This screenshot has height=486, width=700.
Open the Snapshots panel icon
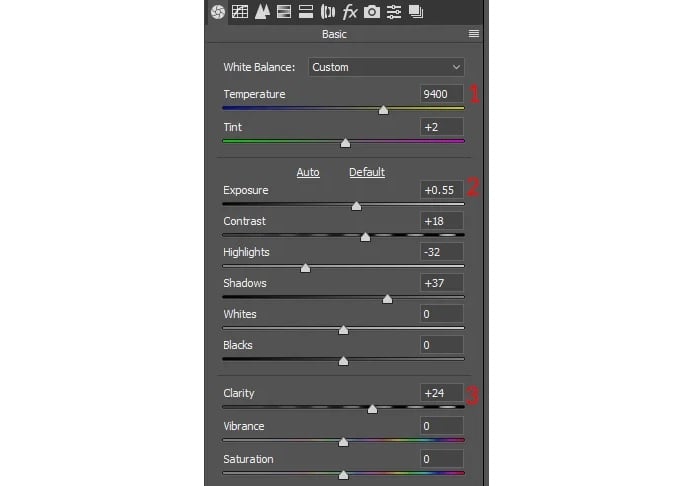pos(416,12)
